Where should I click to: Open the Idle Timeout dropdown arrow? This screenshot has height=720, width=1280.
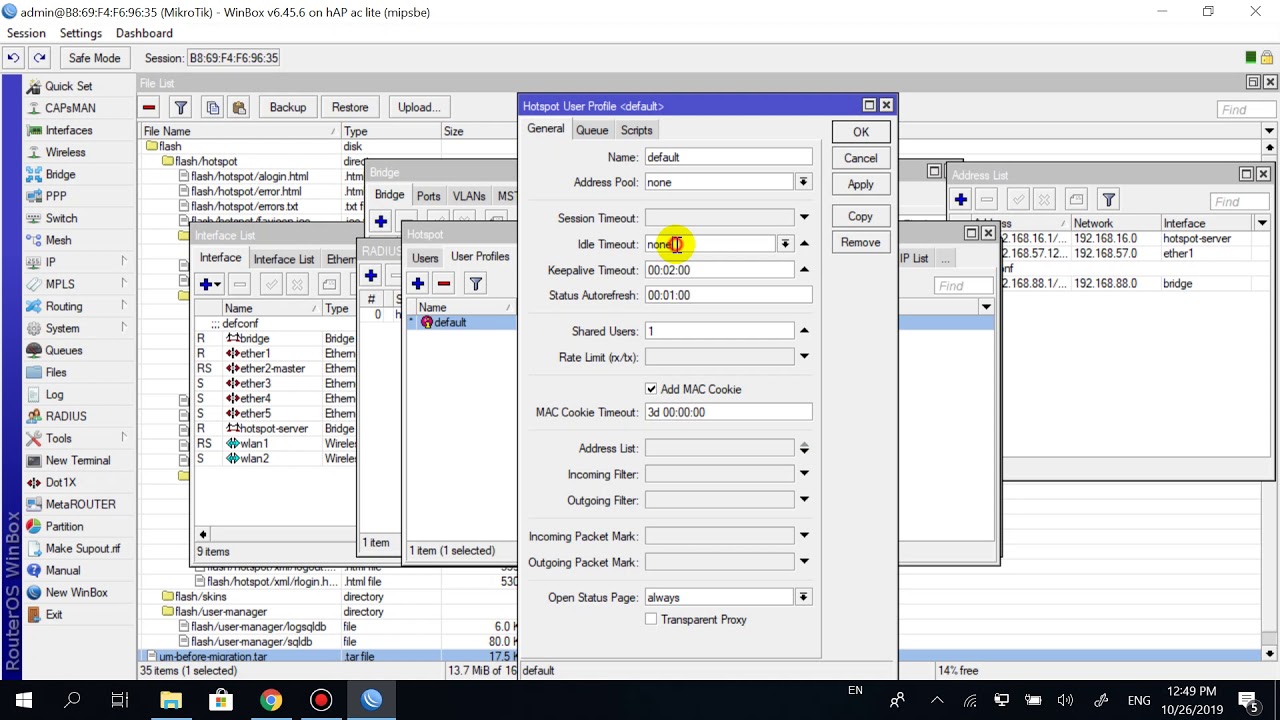click(x=786, y=244)
